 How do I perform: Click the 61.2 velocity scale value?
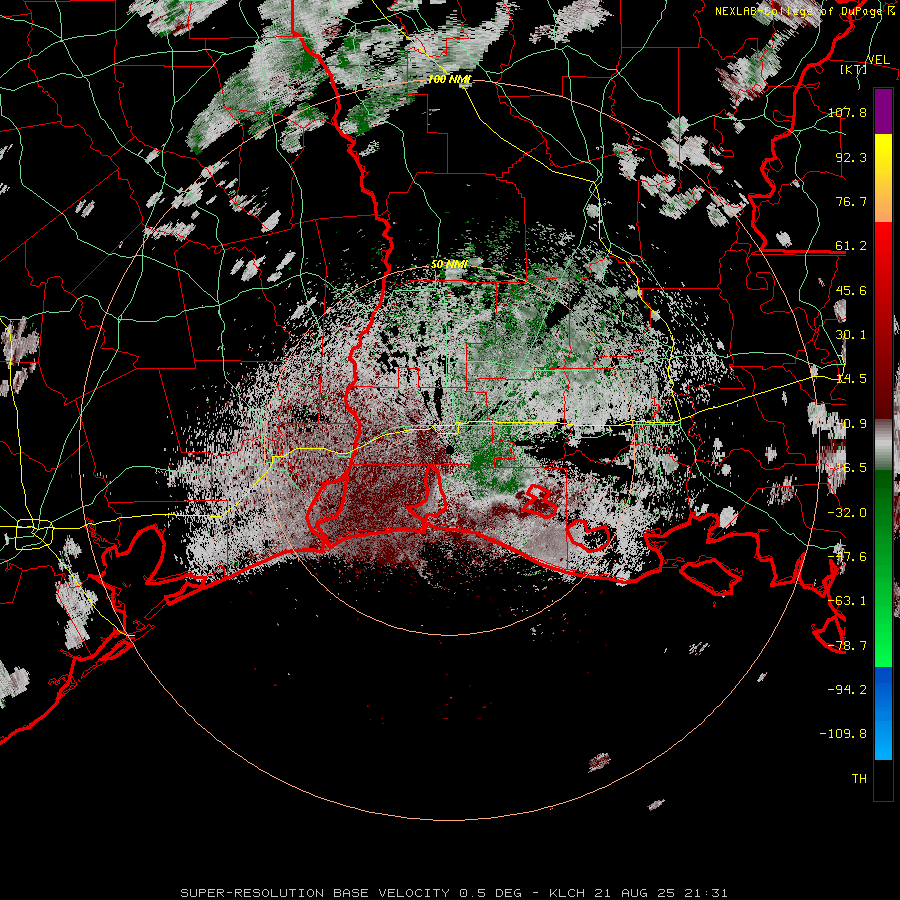851,246
